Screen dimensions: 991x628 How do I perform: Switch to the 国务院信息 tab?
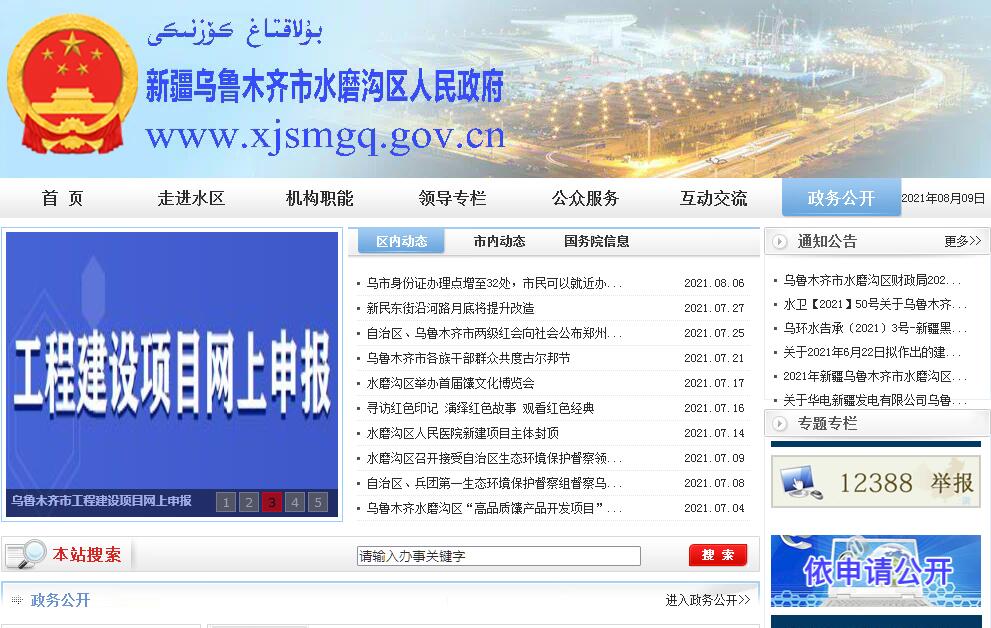click(596, 241)
